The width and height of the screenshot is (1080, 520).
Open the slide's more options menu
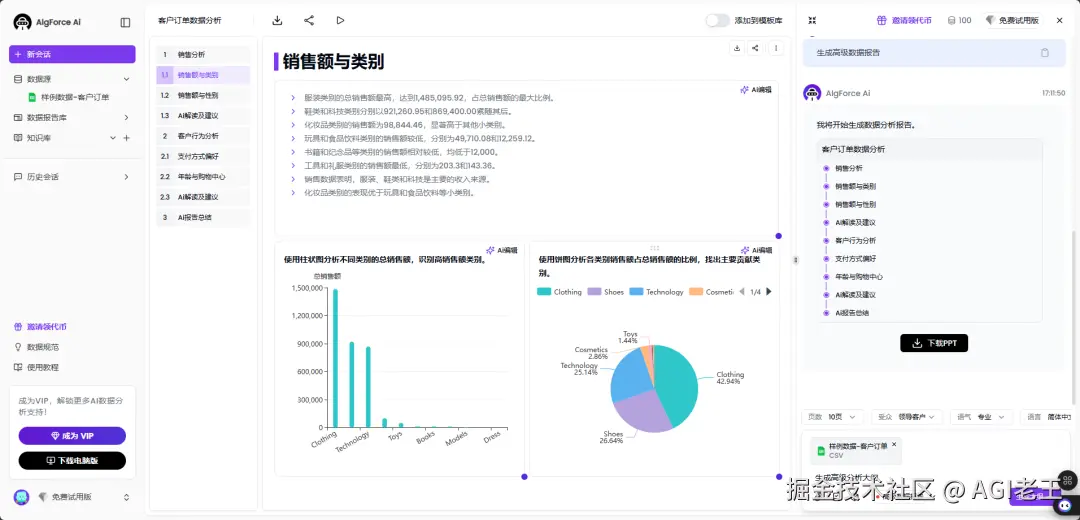pyautogui.click(x=776, y=48)
